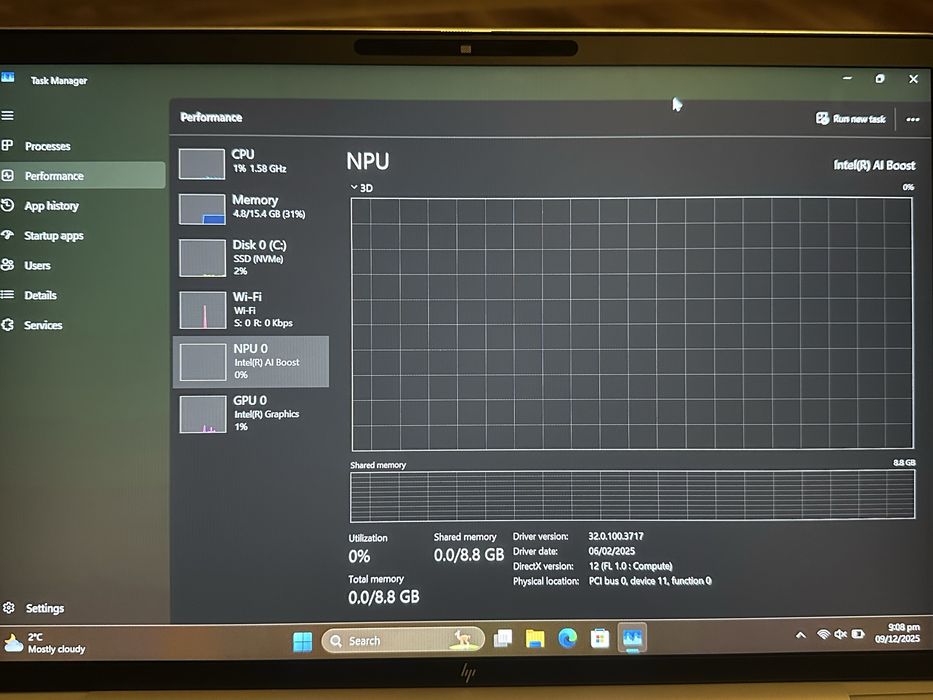Open the Processes page
This screenshot has width=933, height=700.
click(x=48, y=146)
